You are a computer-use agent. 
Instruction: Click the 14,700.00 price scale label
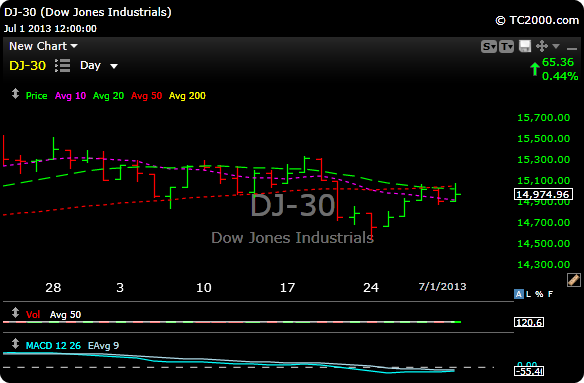coord(544,222)
